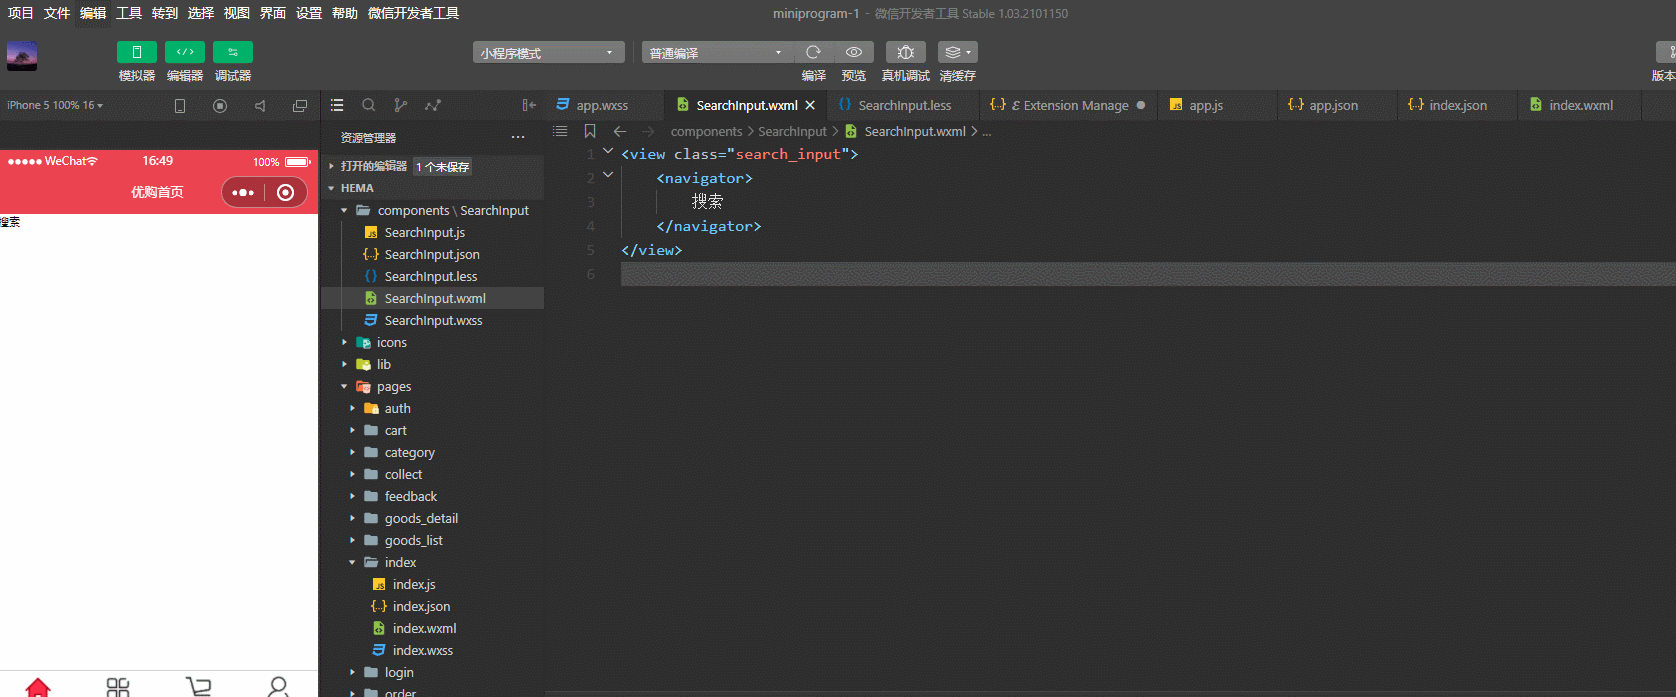The height and width of the screenshot is (697, 1676).
Task: Click the editor navigate back arrow
Action: [620, 131]
